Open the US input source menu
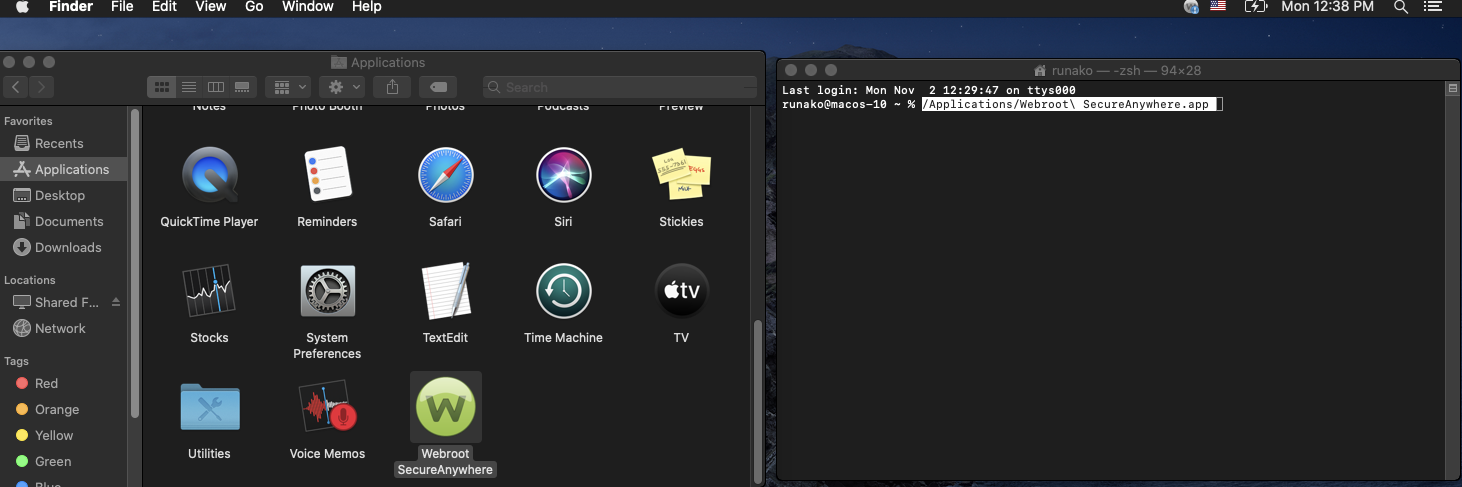Image resolution: width=1462 pixels, height=487 pixels. [1218, 7]
